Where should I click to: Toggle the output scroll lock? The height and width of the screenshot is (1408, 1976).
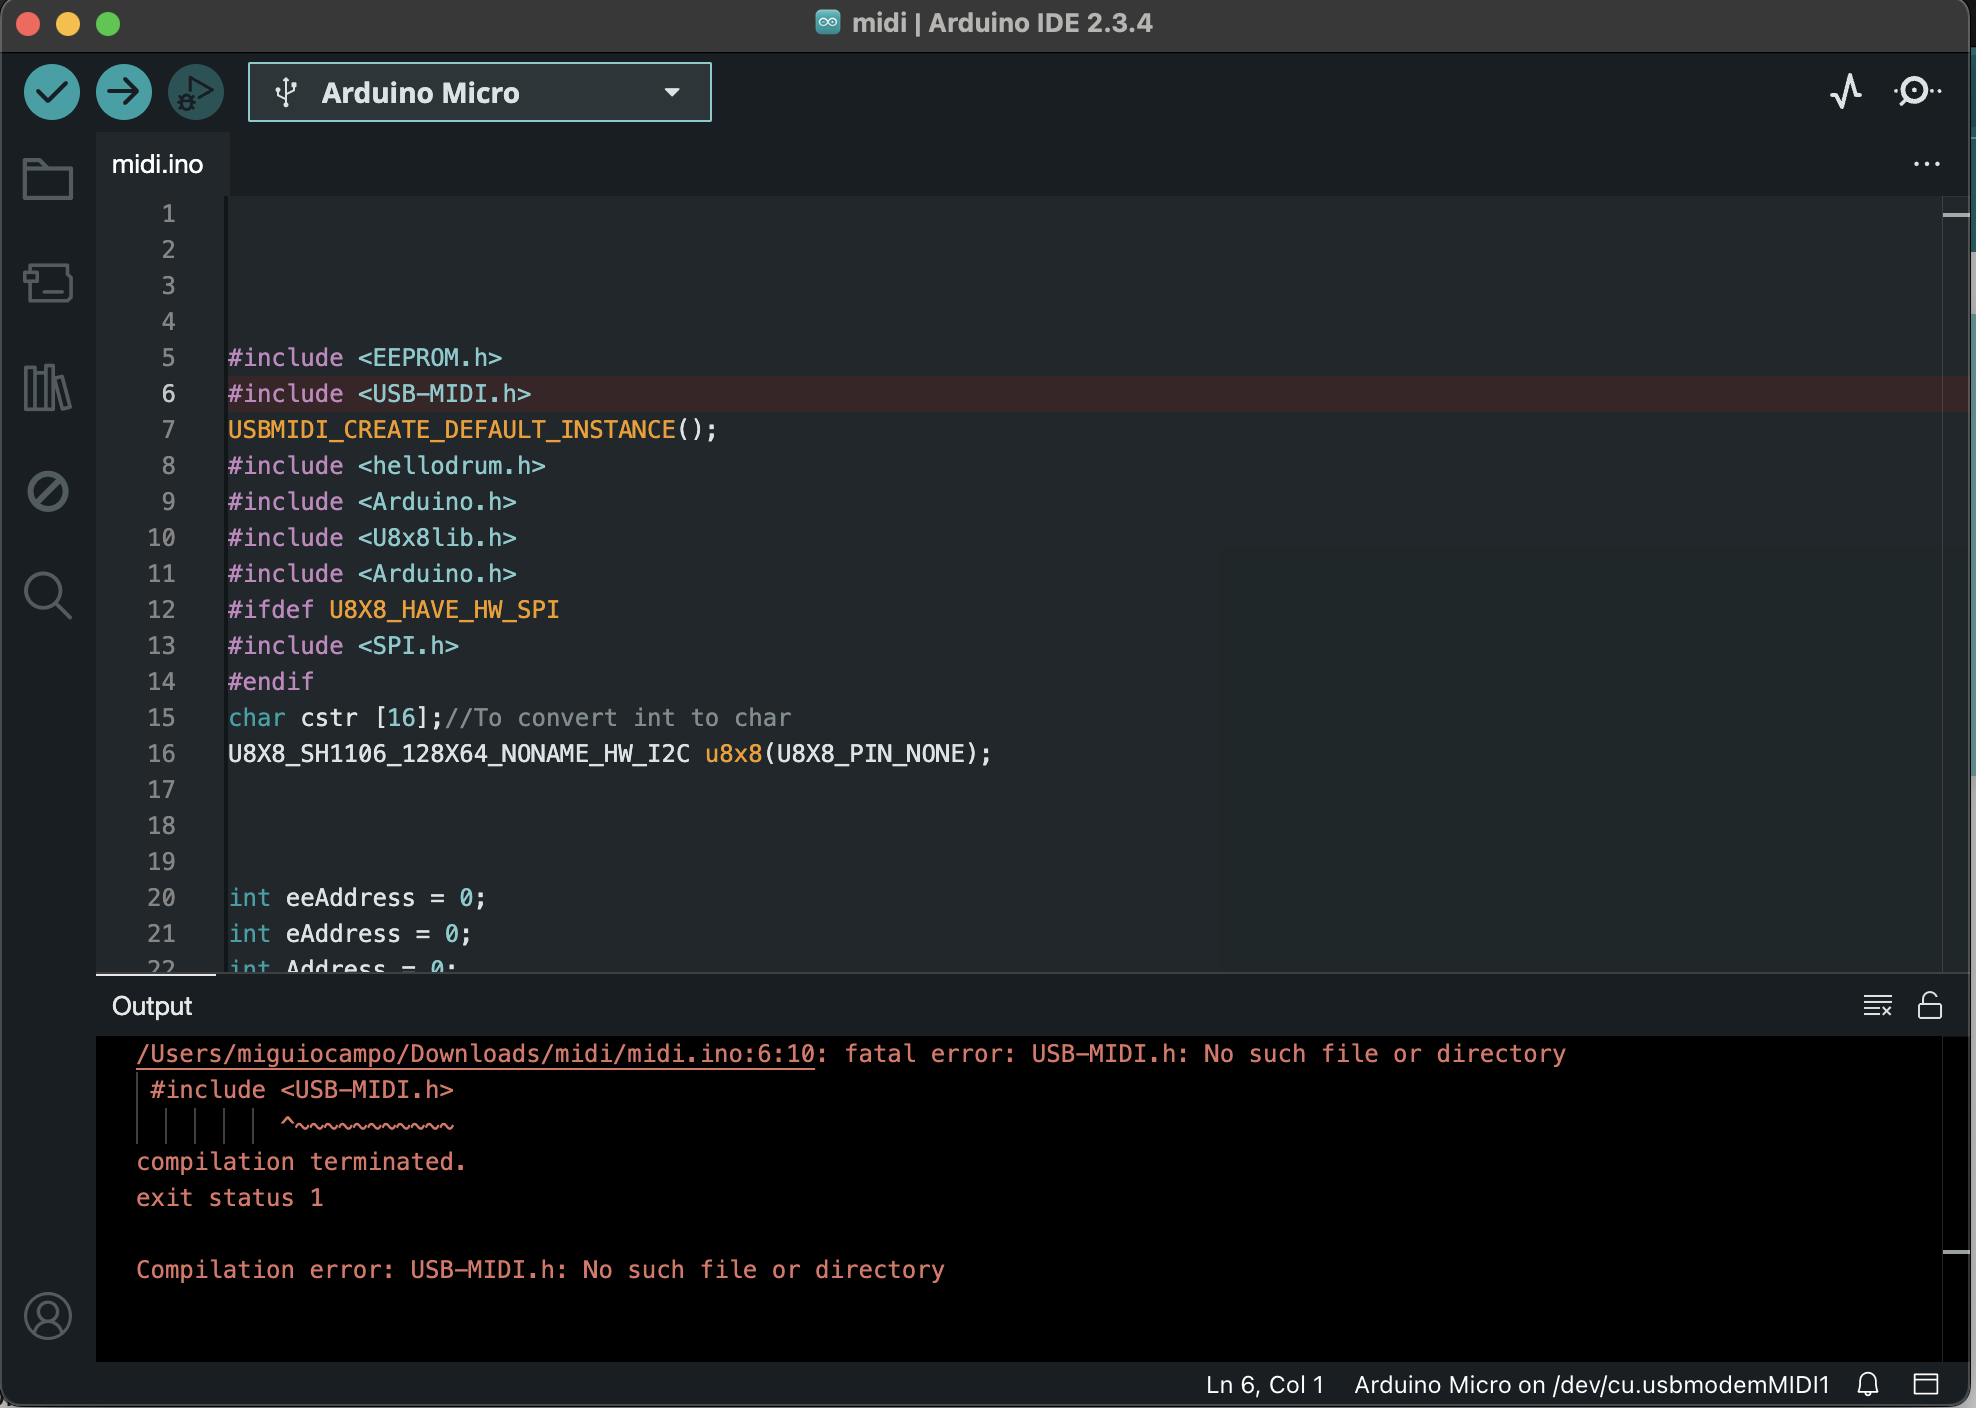pos(1930,1005)
